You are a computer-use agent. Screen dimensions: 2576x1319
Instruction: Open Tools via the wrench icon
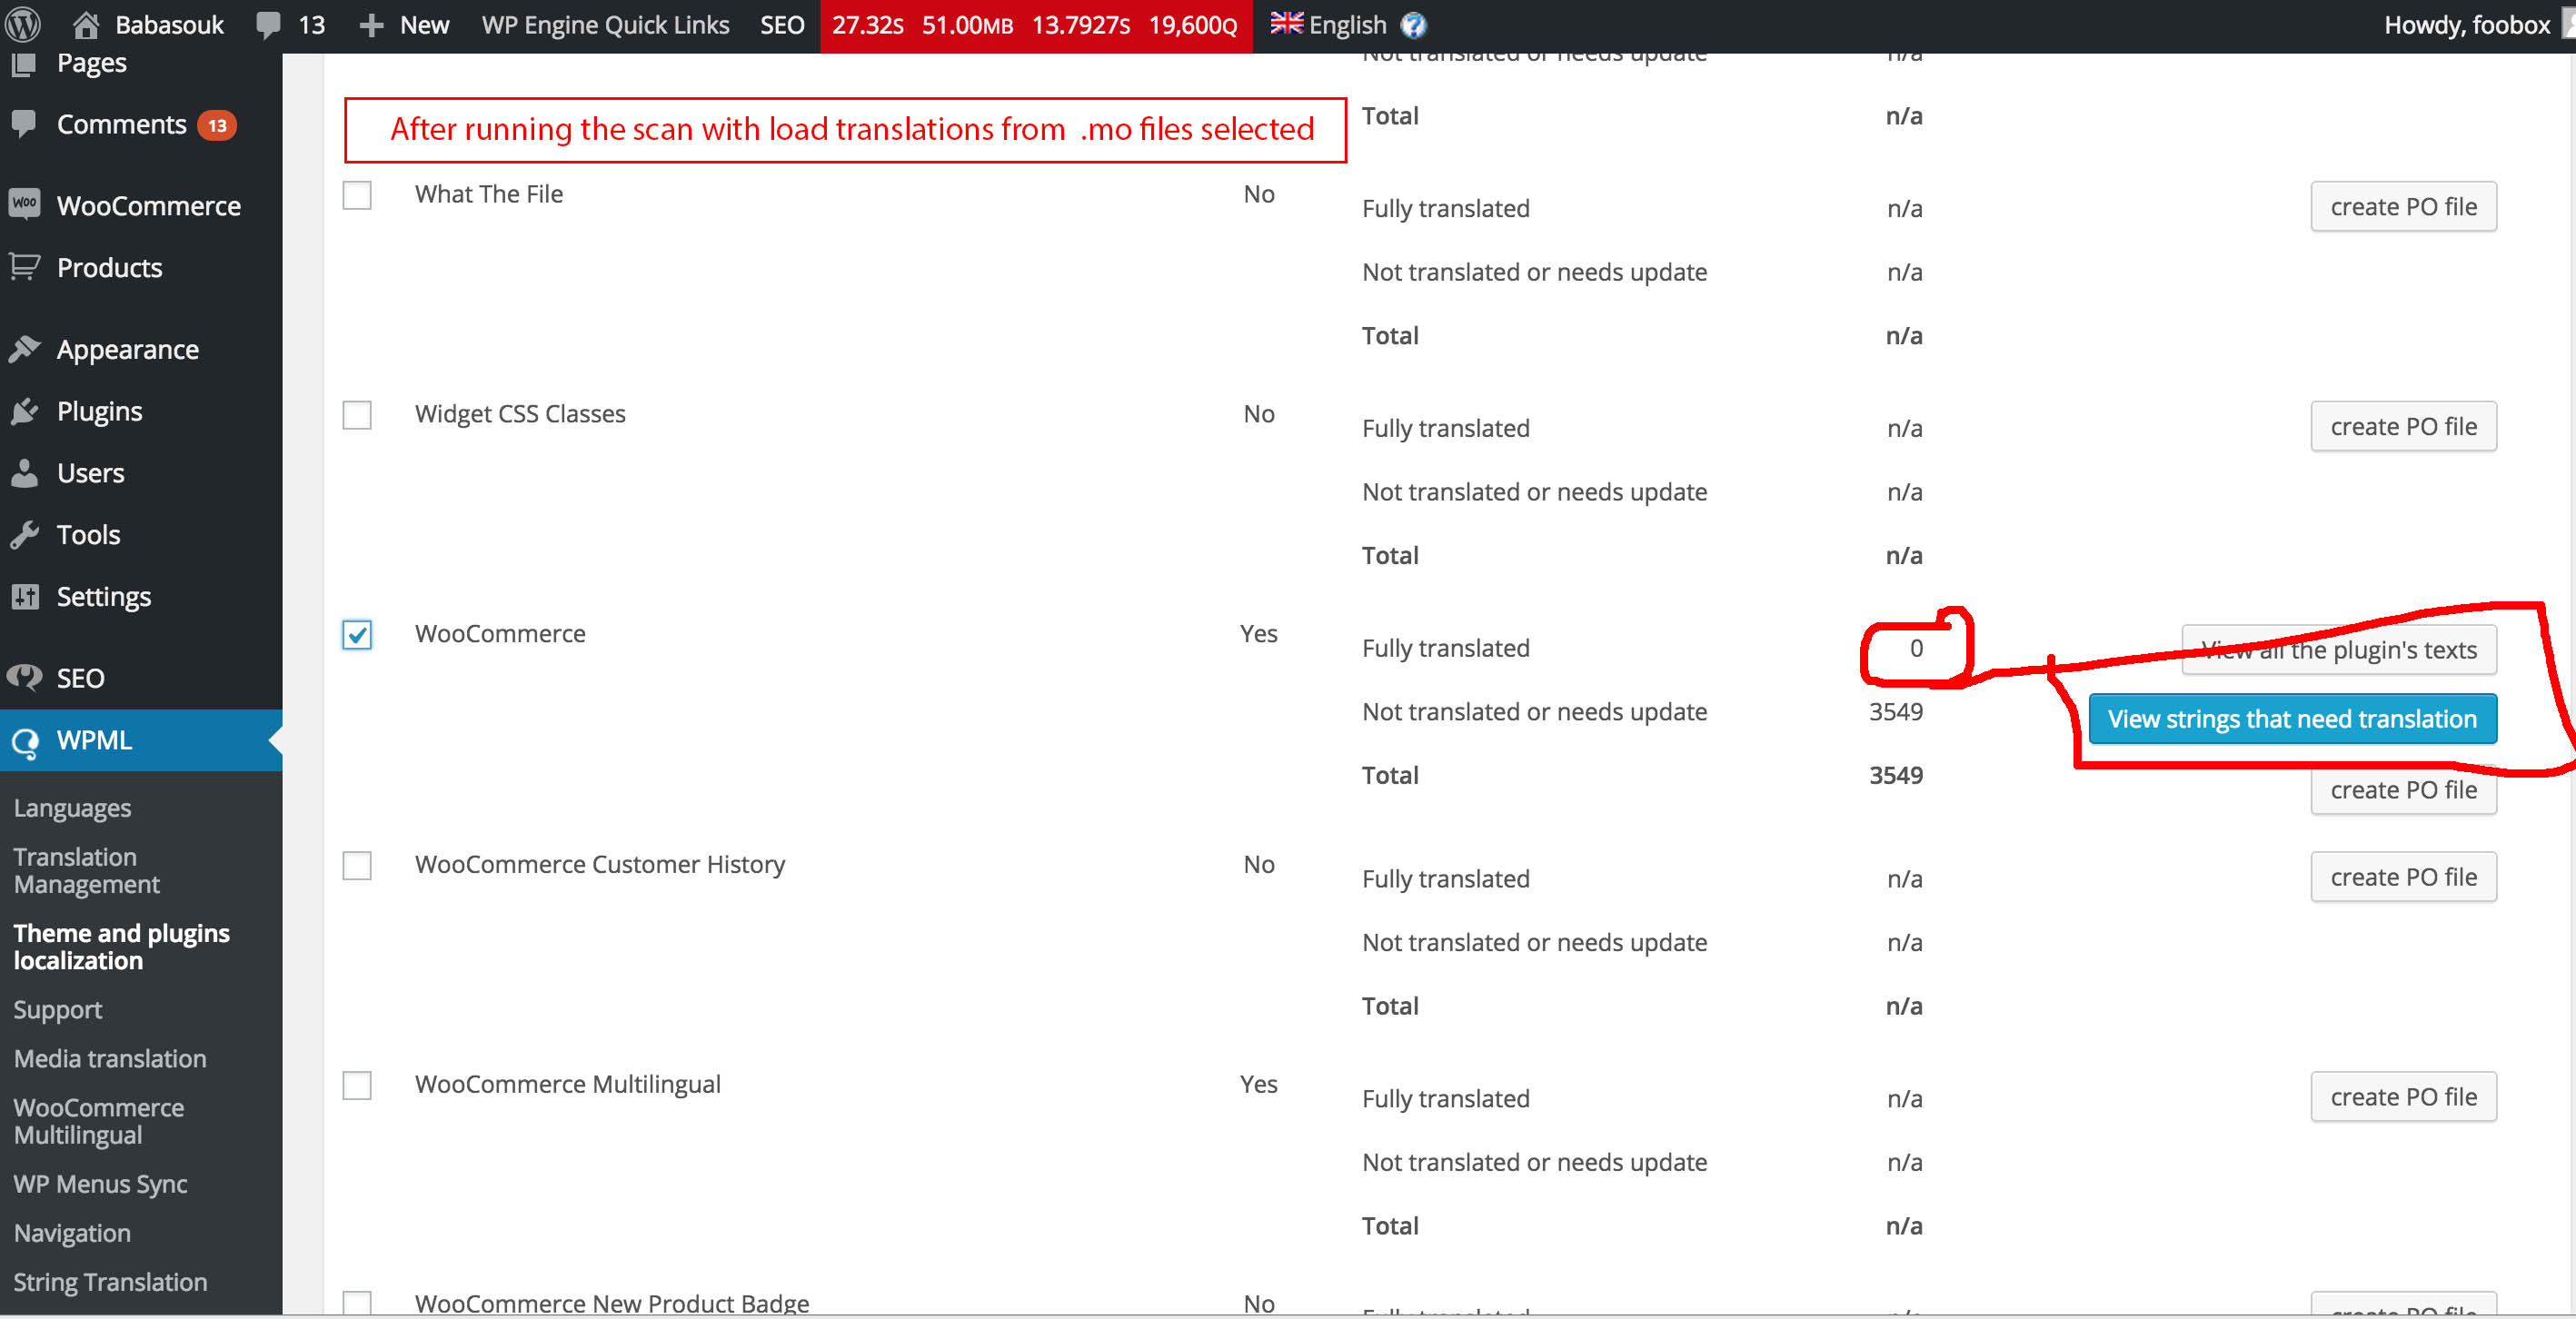(x=25, y=535)
